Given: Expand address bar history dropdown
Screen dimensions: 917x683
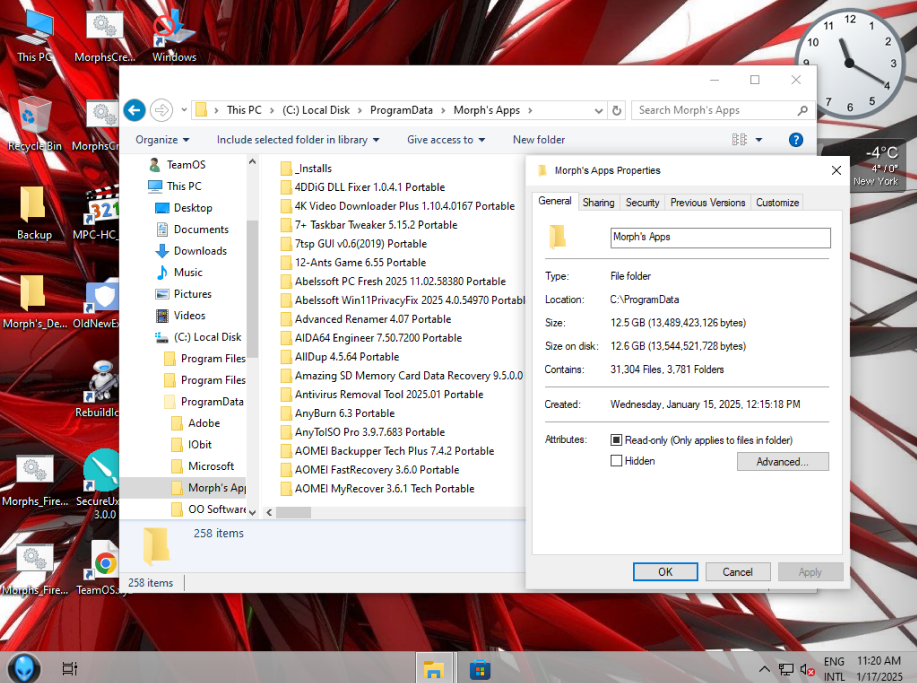Looking at the screenshot, I should coord(598,110).
